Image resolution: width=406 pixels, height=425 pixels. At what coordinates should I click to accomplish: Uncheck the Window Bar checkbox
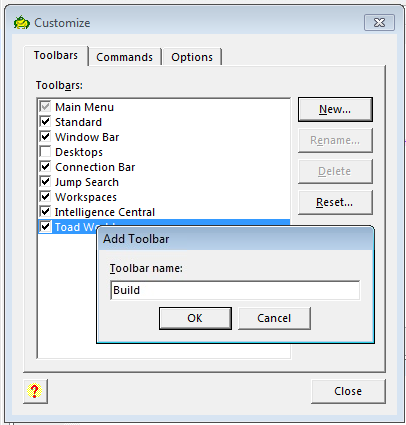click(45, 137)
